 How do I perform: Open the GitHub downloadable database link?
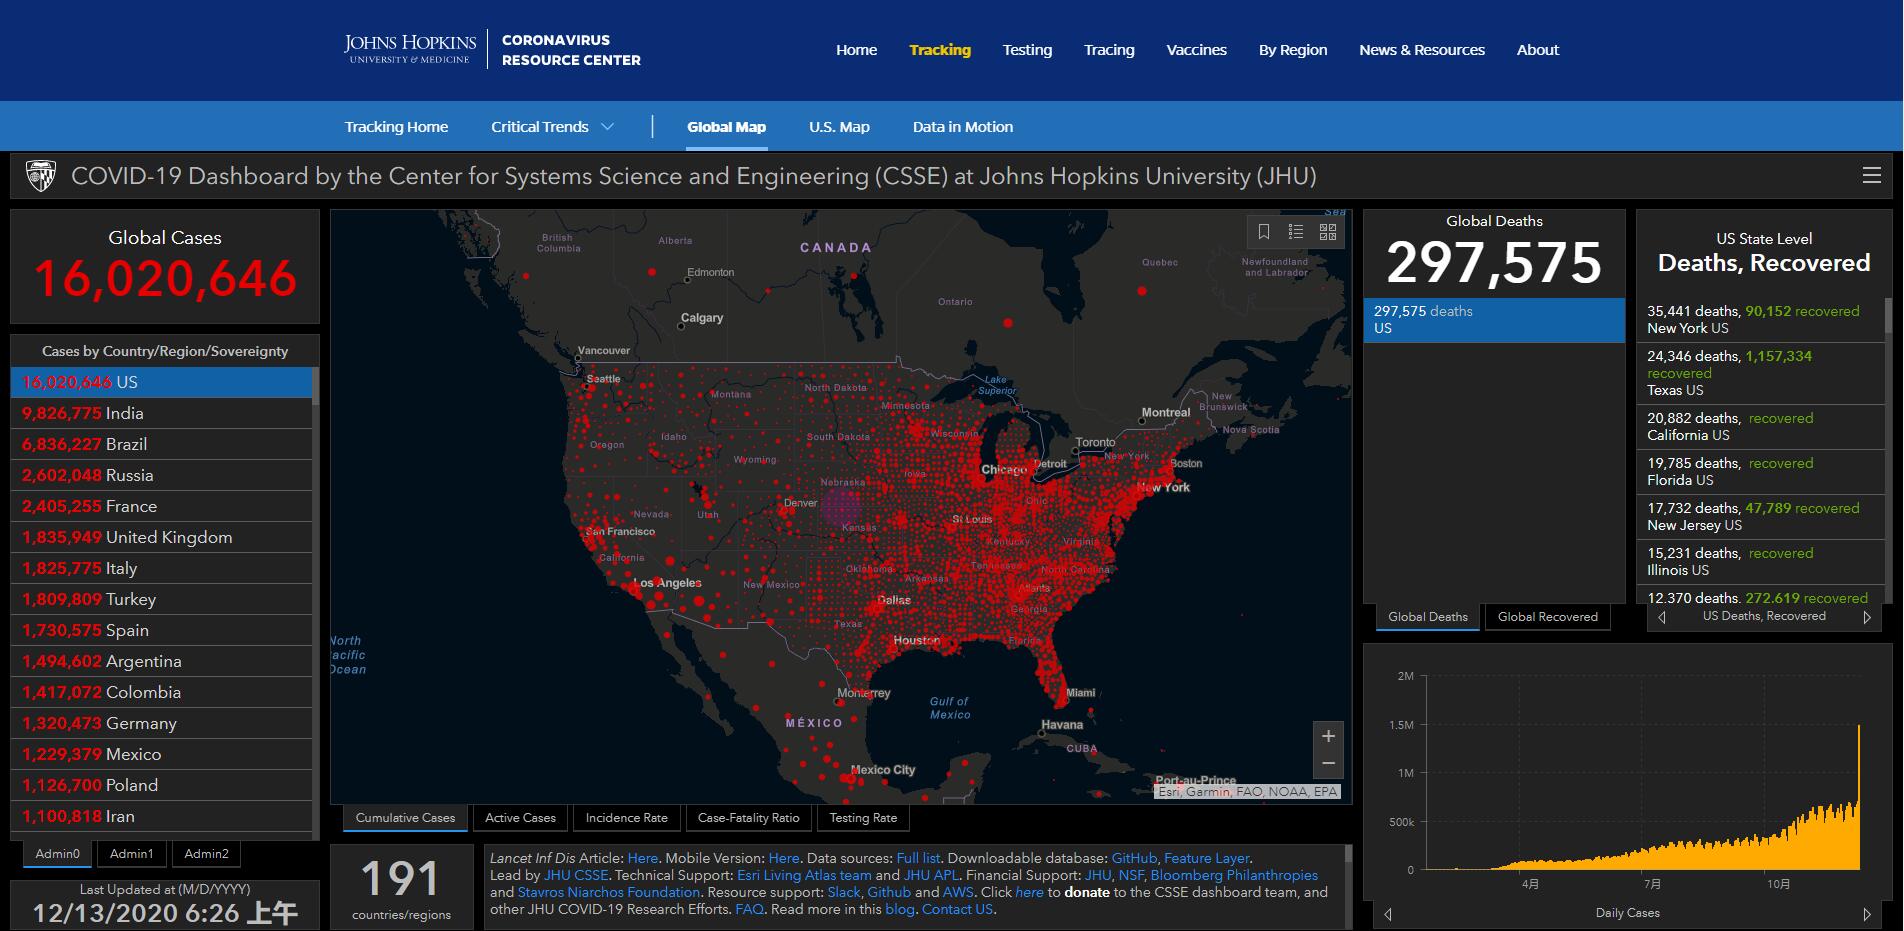click(1134, 858)
